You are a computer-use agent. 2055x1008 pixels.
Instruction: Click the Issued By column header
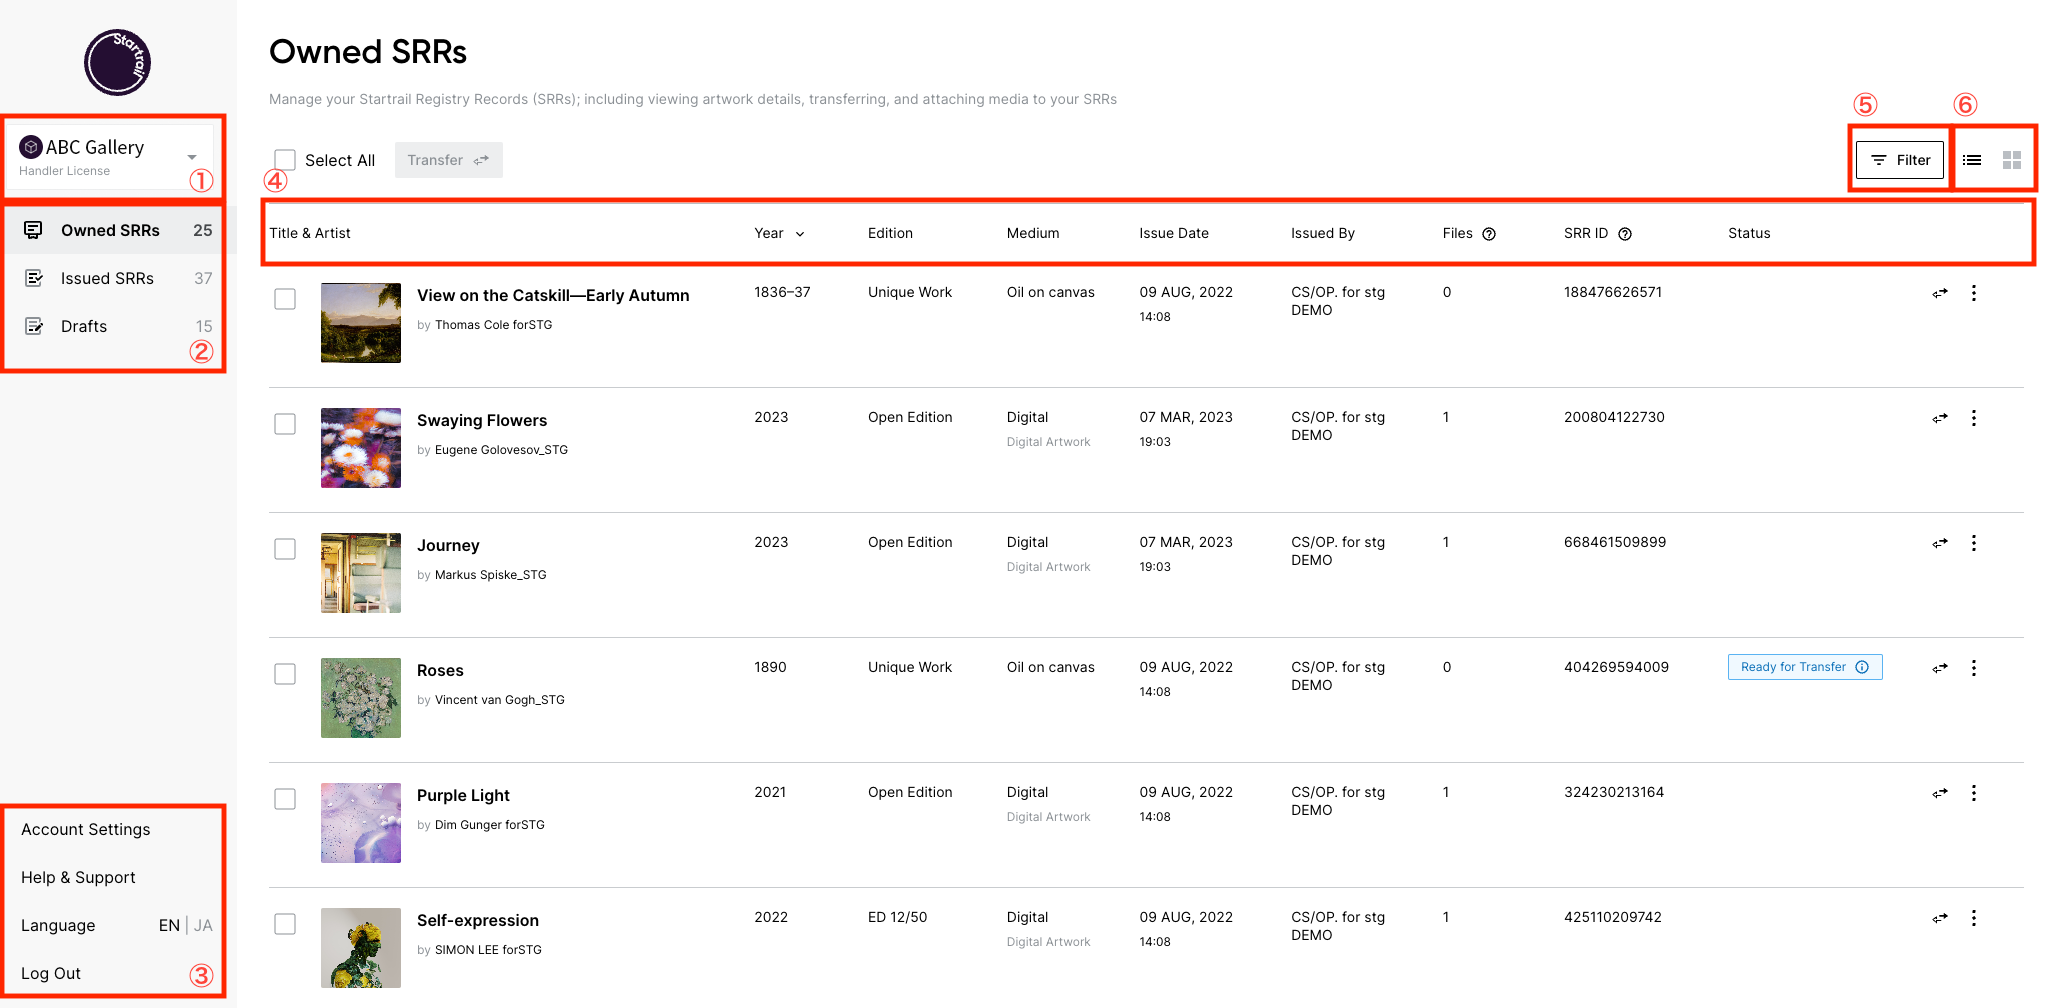pos(1323,234)
